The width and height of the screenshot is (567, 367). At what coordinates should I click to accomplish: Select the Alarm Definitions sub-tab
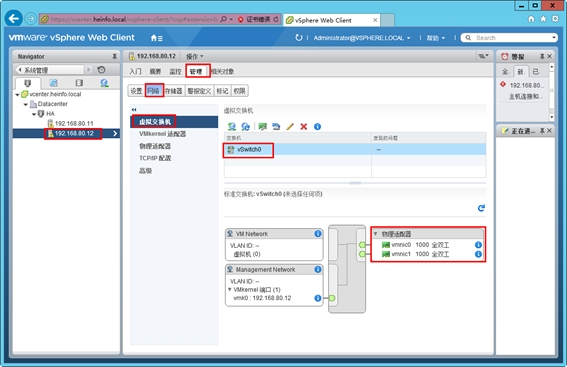pyautogui.click(x=199, y=91)
